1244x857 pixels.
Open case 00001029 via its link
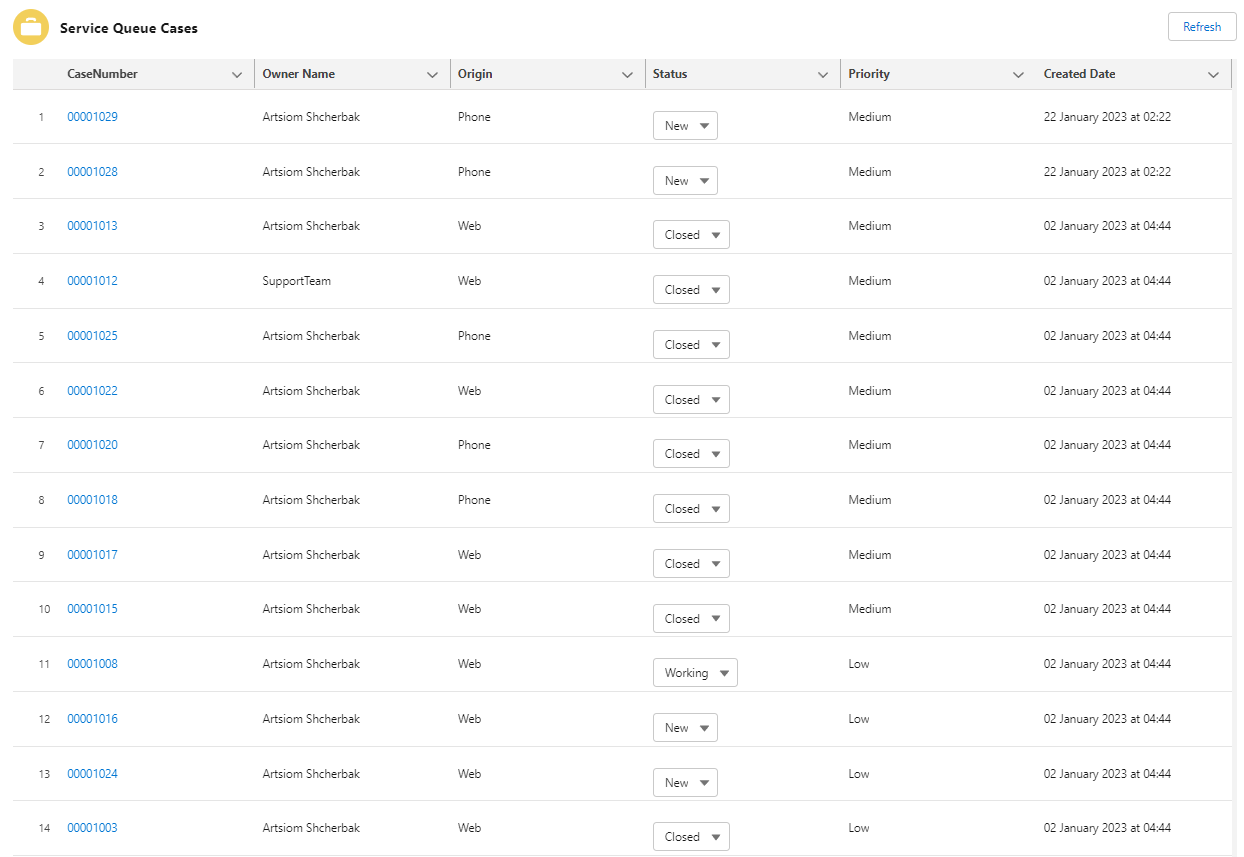92,116
